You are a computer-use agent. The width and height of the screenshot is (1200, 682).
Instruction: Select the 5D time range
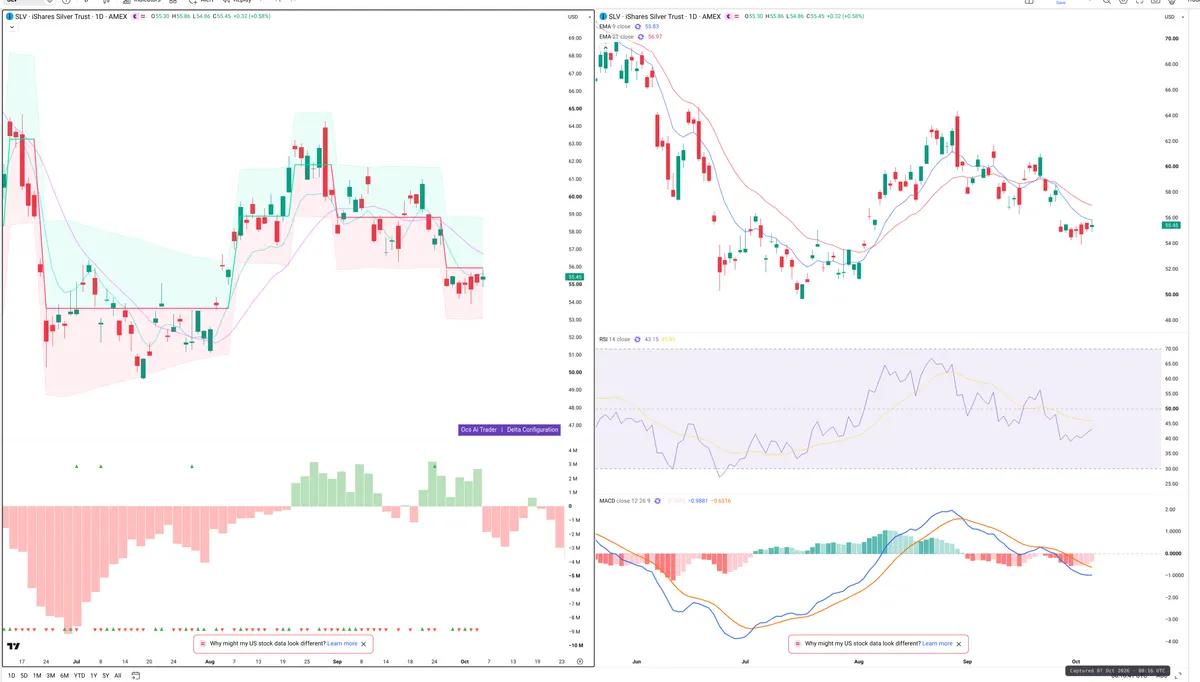point(24,676)
